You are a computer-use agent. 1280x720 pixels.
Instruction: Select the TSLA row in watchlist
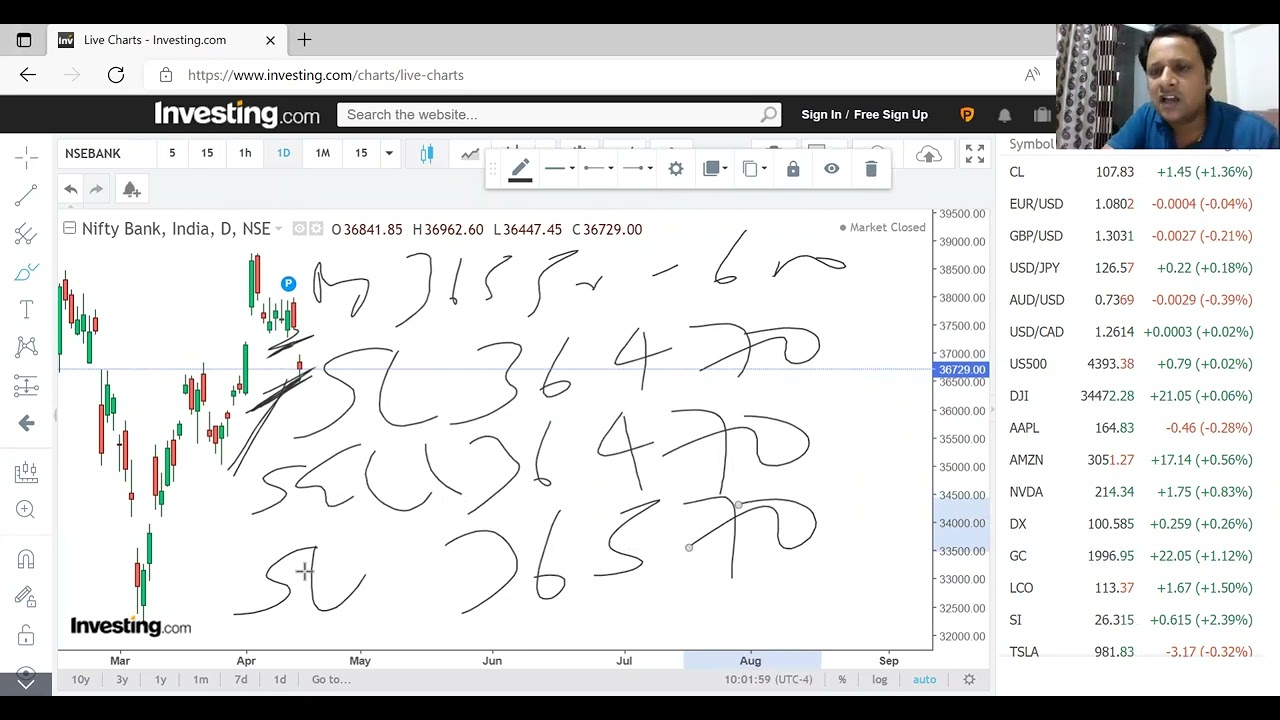coord(1130,651)
